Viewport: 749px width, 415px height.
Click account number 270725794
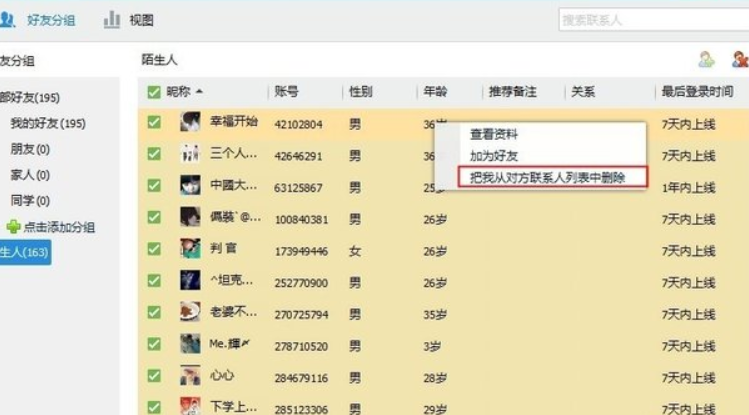click(x=301, y=315)
